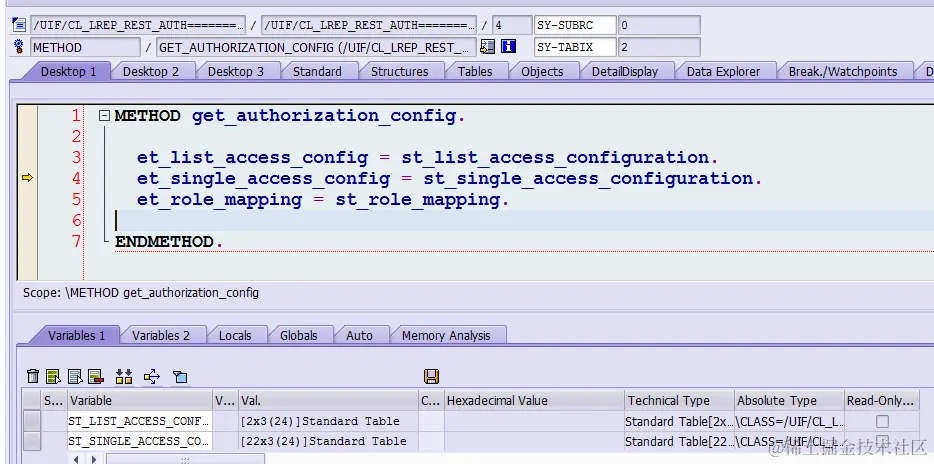The image size is (934, 464).
Task: Click the ENDMETHOD statement on line 7
Action: tap(169, 241)
